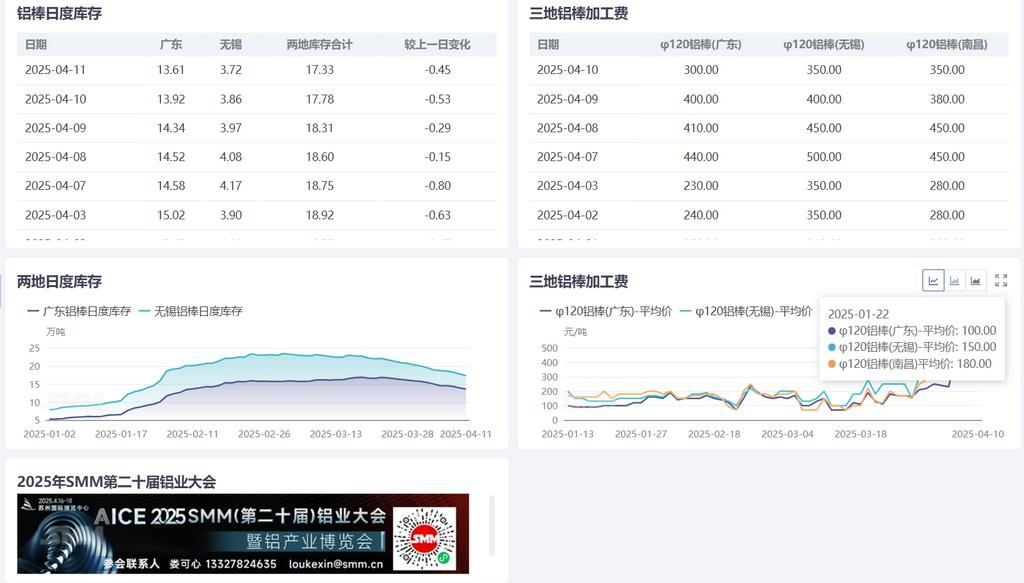Screen dimensions: 1024x583
Task: Expand the 三地铝棒加工费 chart to fullscreen
Action: click(1001, 281)
